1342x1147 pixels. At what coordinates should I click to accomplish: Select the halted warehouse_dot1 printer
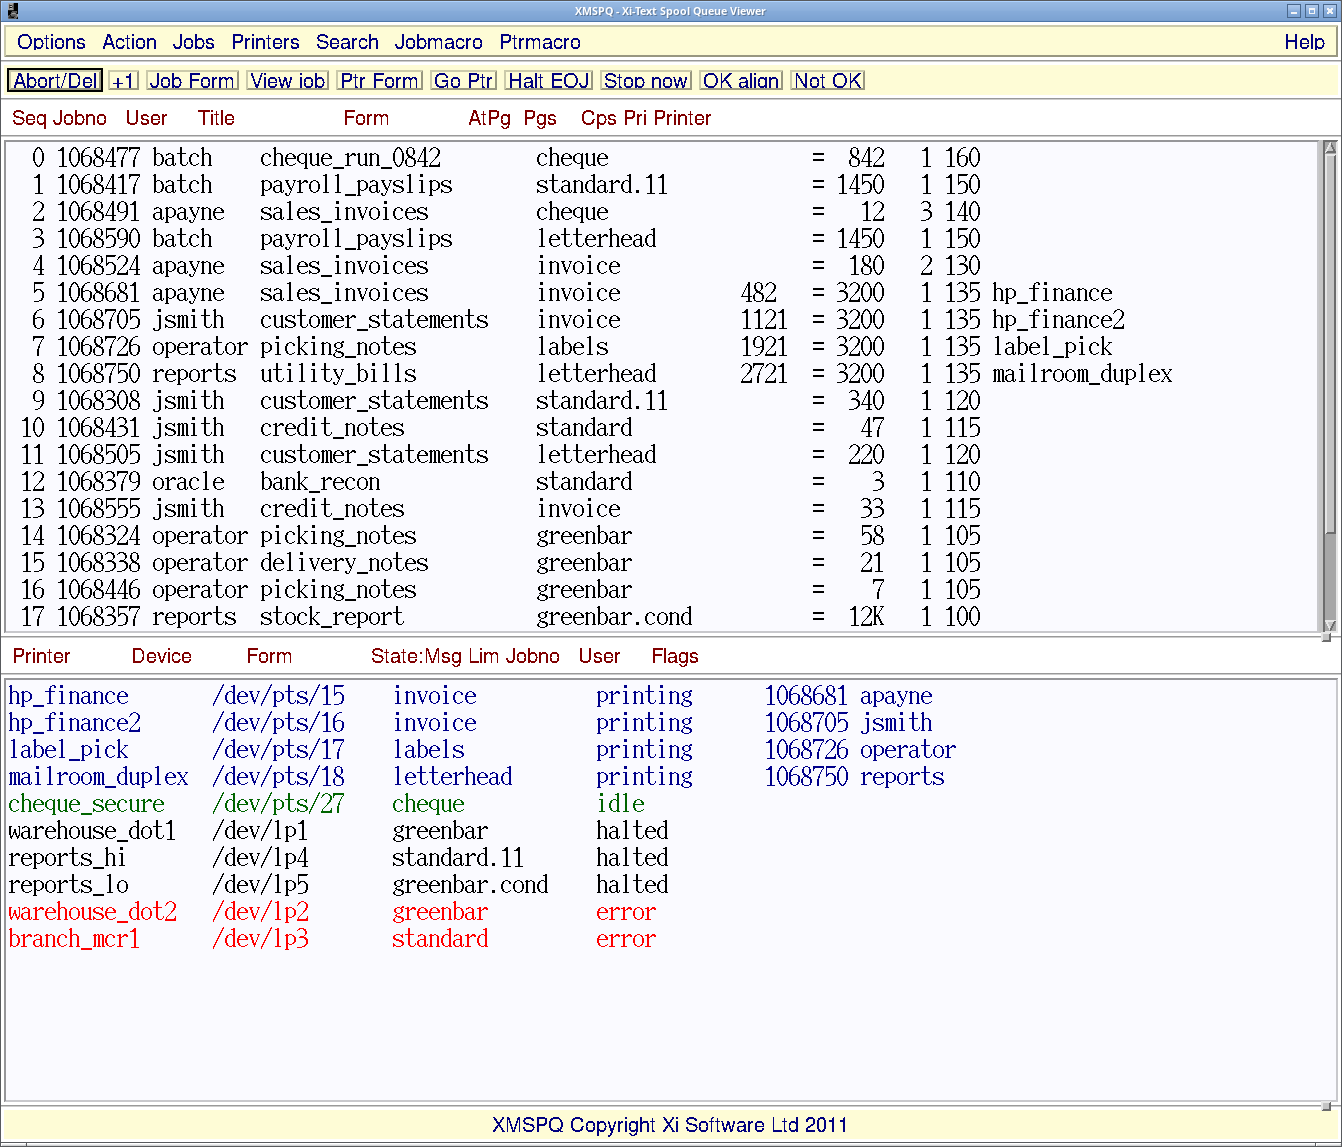tap(670, 831)
